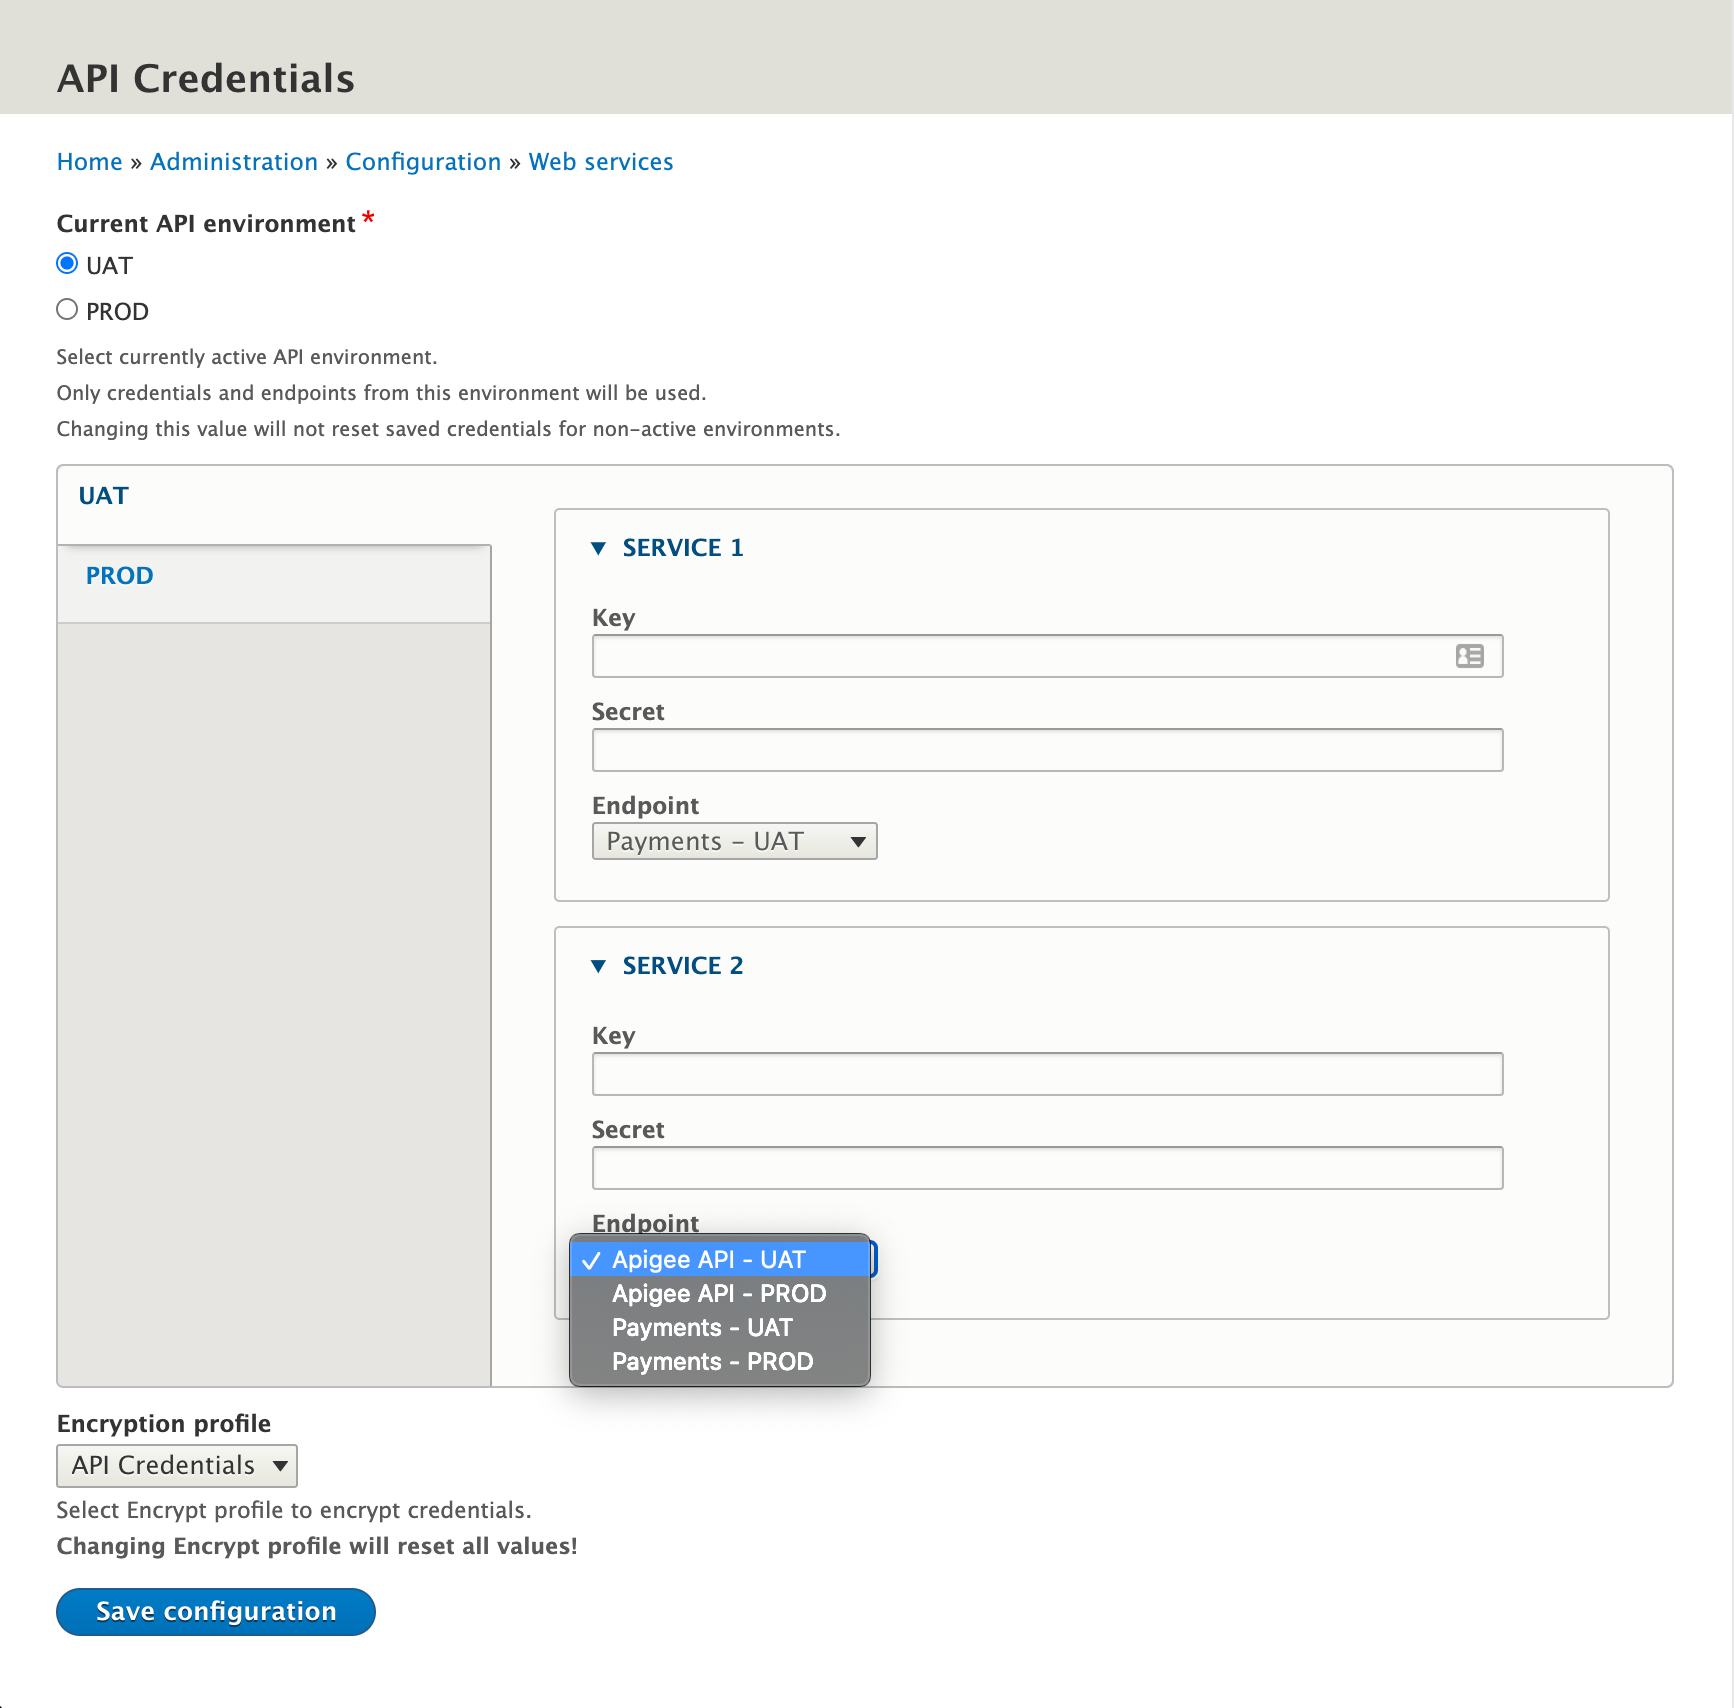
Task: Click the Service 2 Secret input field
Action: (x=1046, y=1167)
